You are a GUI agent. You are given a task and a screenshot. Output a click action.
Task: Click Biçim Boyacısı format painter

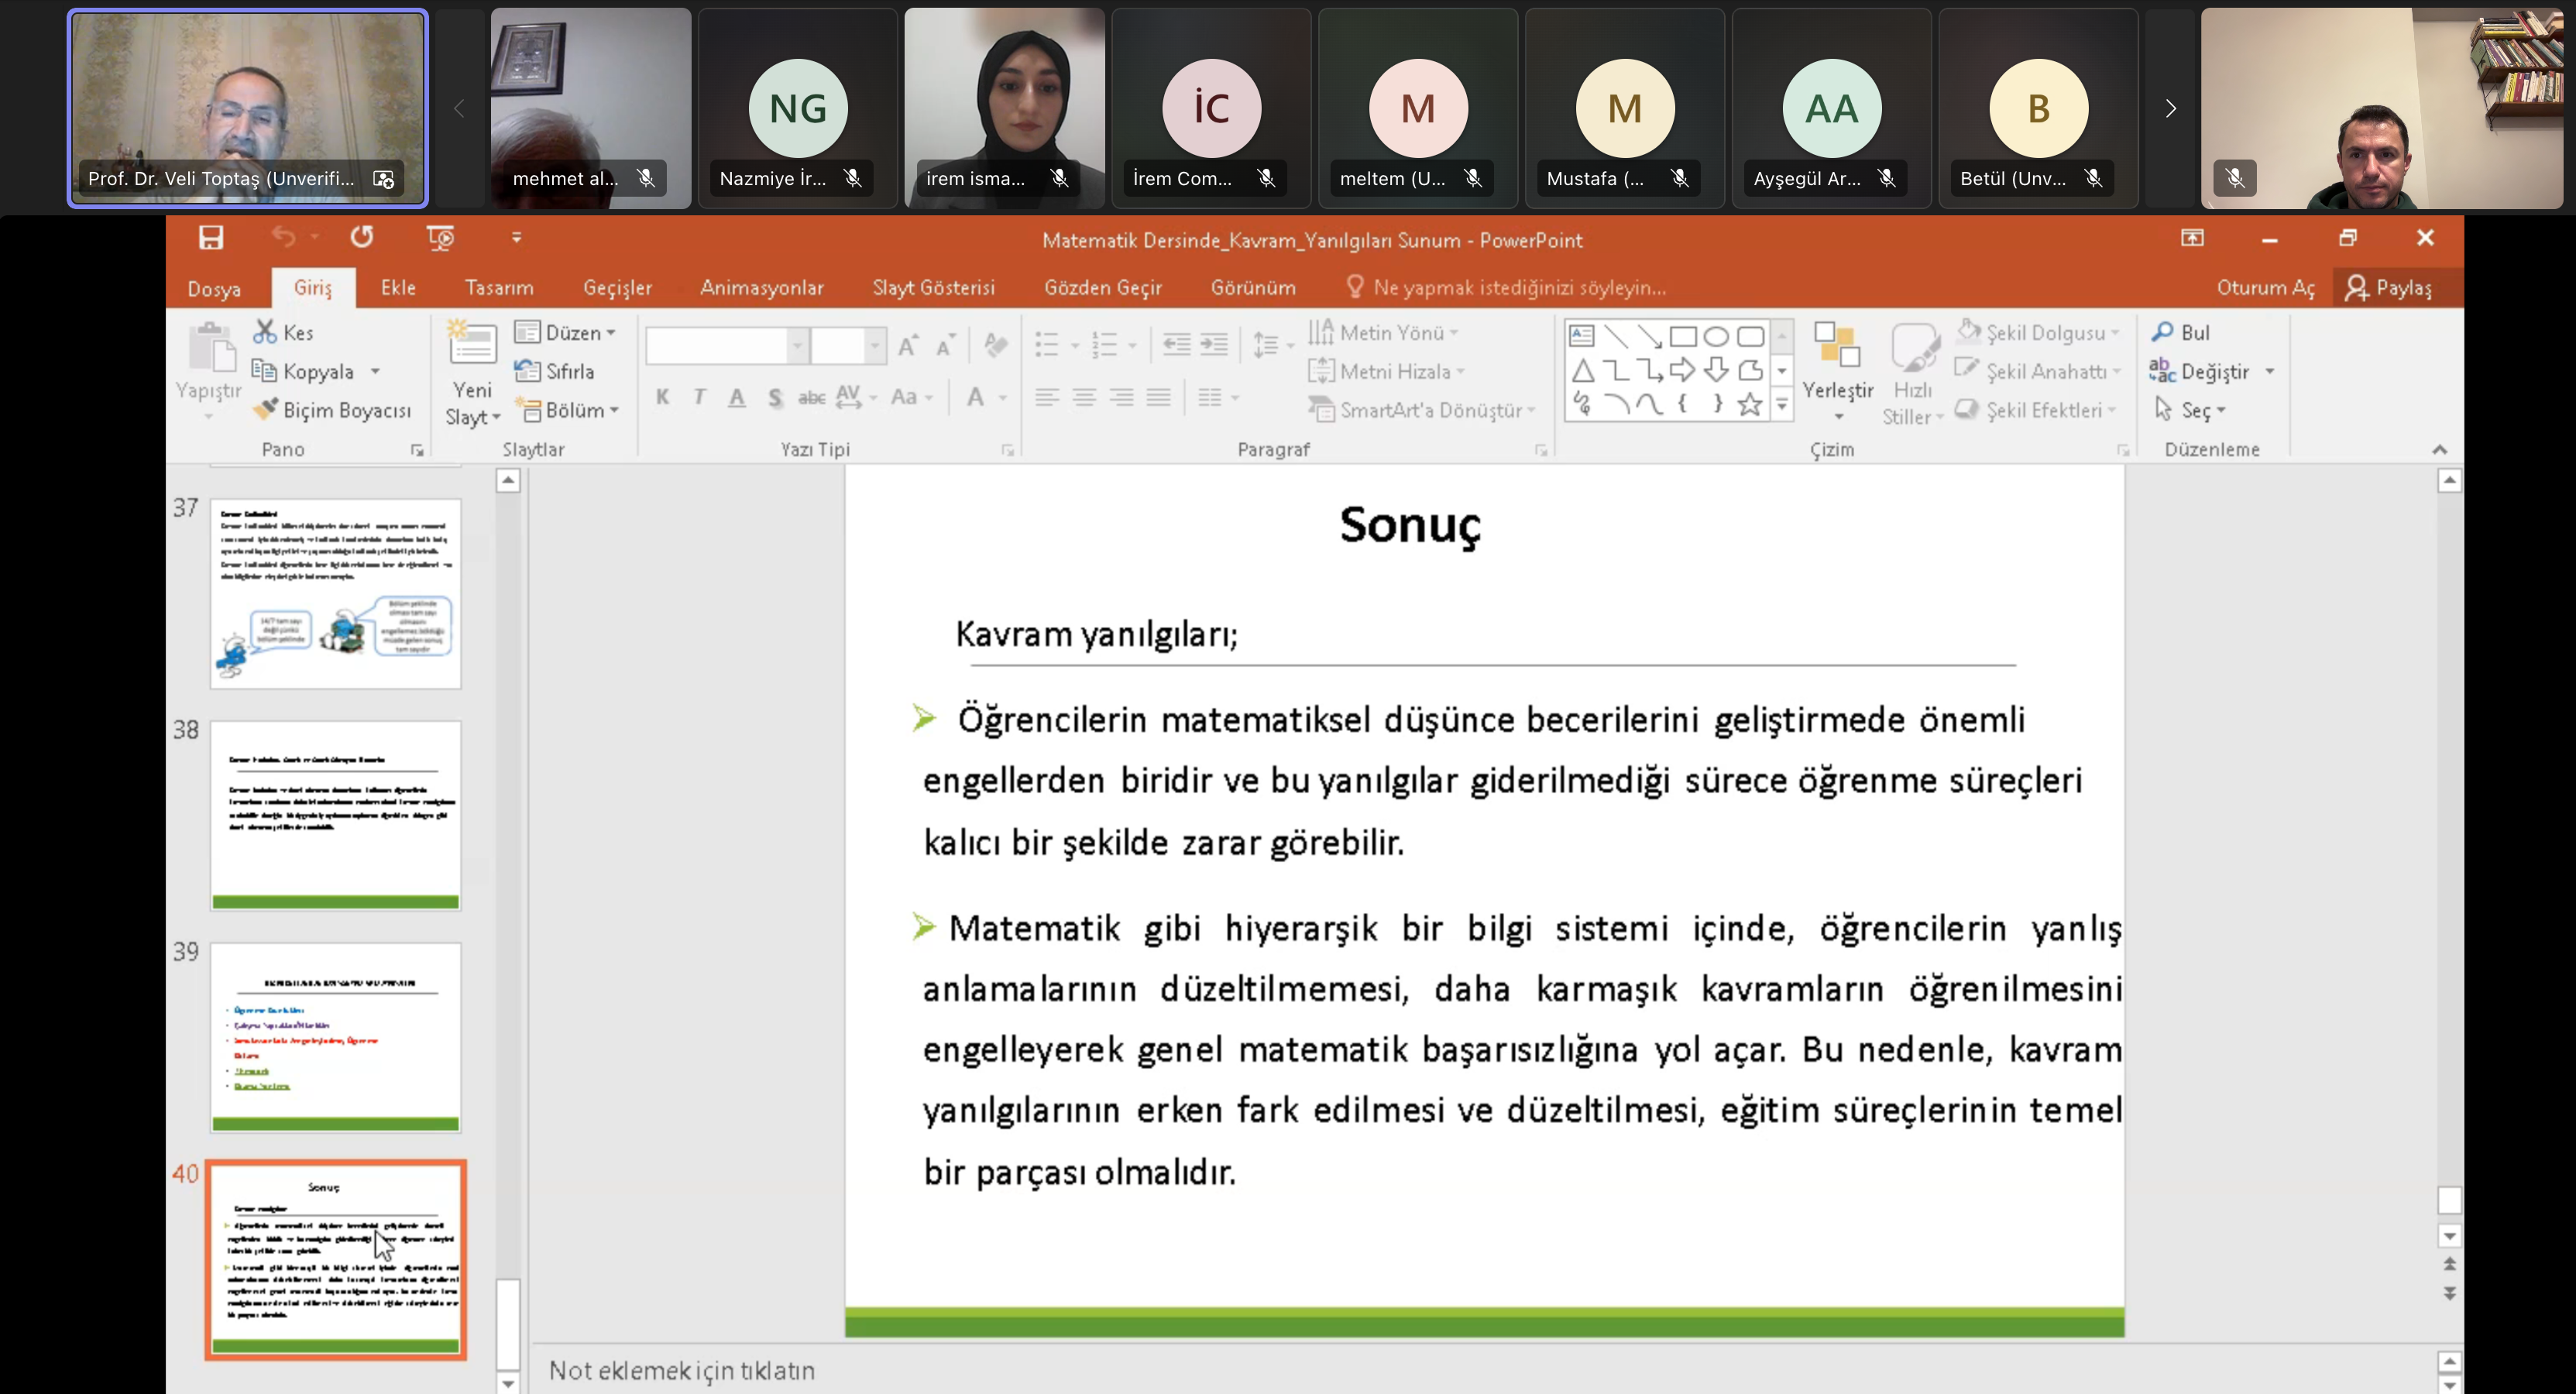pyautogui.click(x=333, y=410)
